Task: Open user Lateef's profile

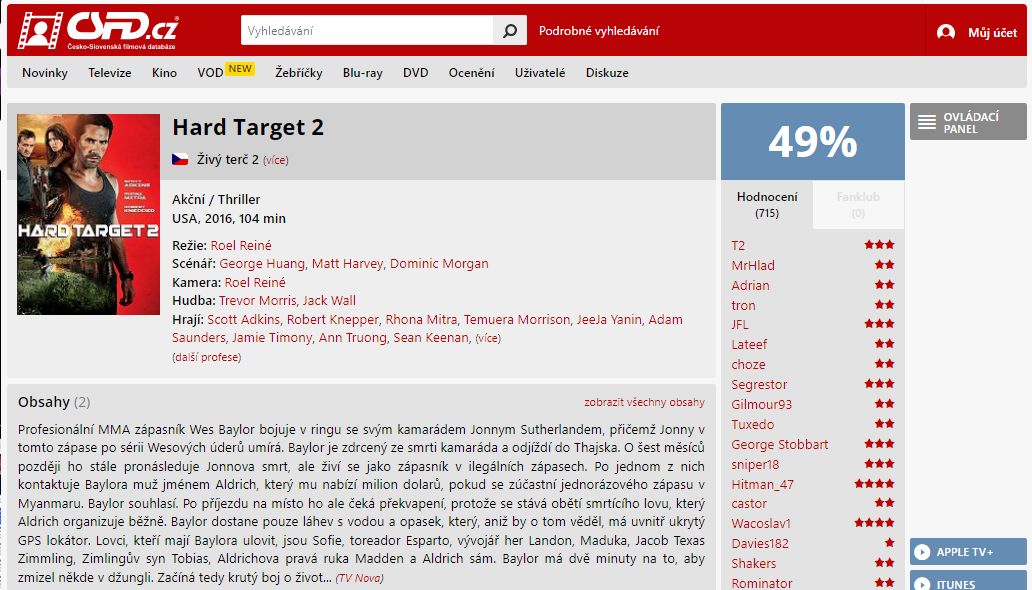Action: [x=749, y=344]
